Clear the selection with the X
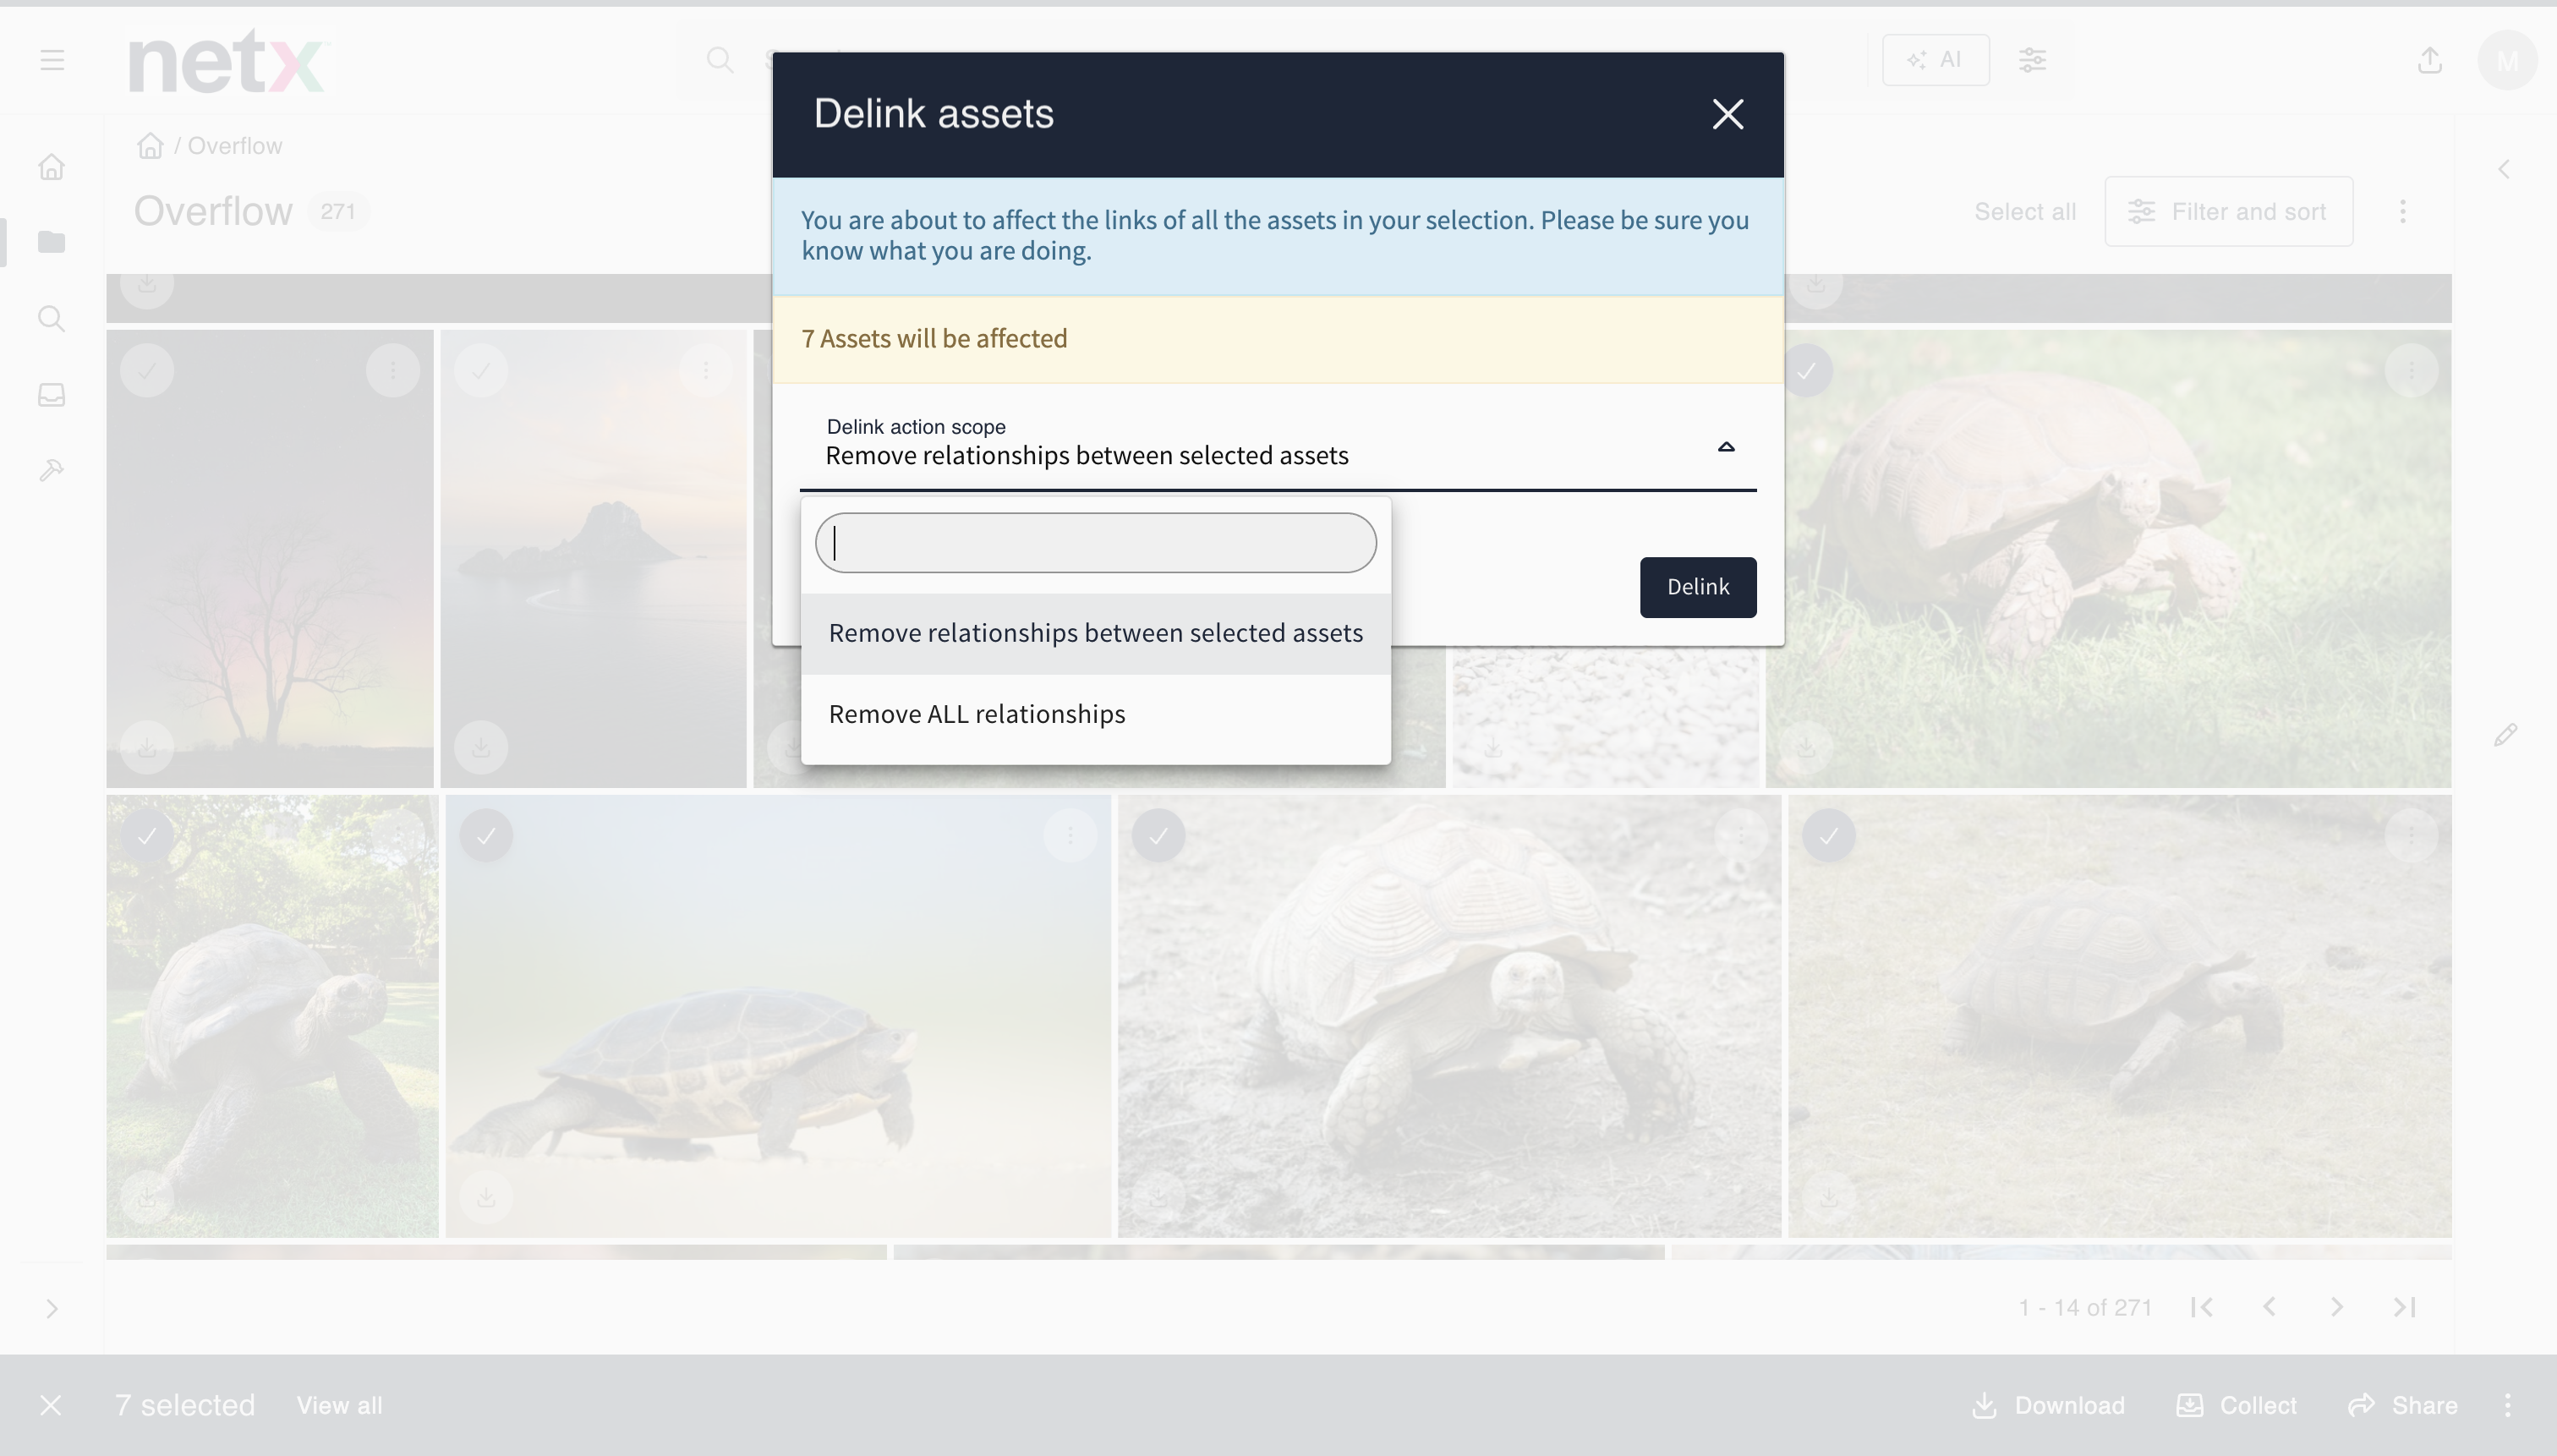 point(51,1405)
